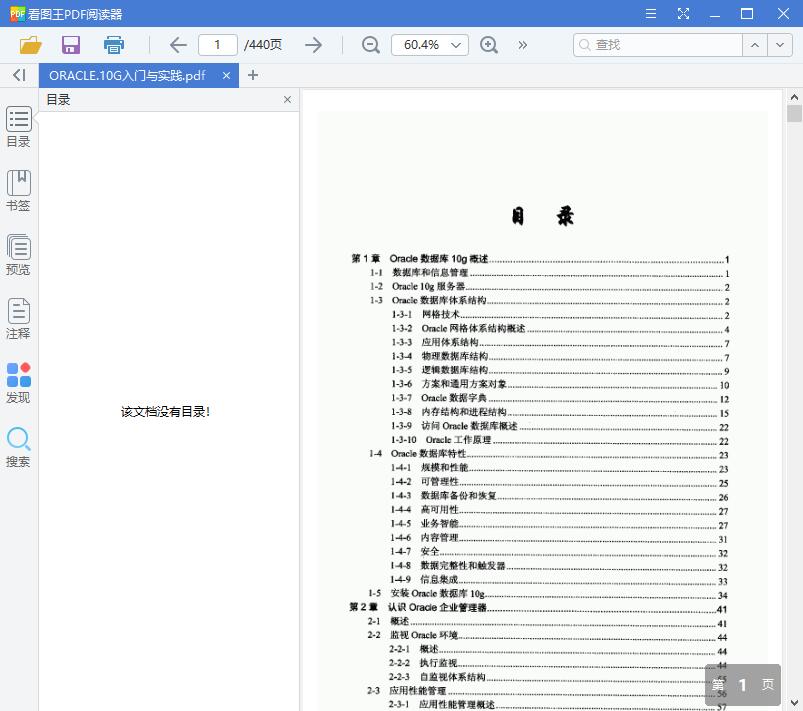Image resolution: width=803 pixels, height=711 pixels.
Task: Click the 1-4-7 安全 entry
Action: (559, 552)
